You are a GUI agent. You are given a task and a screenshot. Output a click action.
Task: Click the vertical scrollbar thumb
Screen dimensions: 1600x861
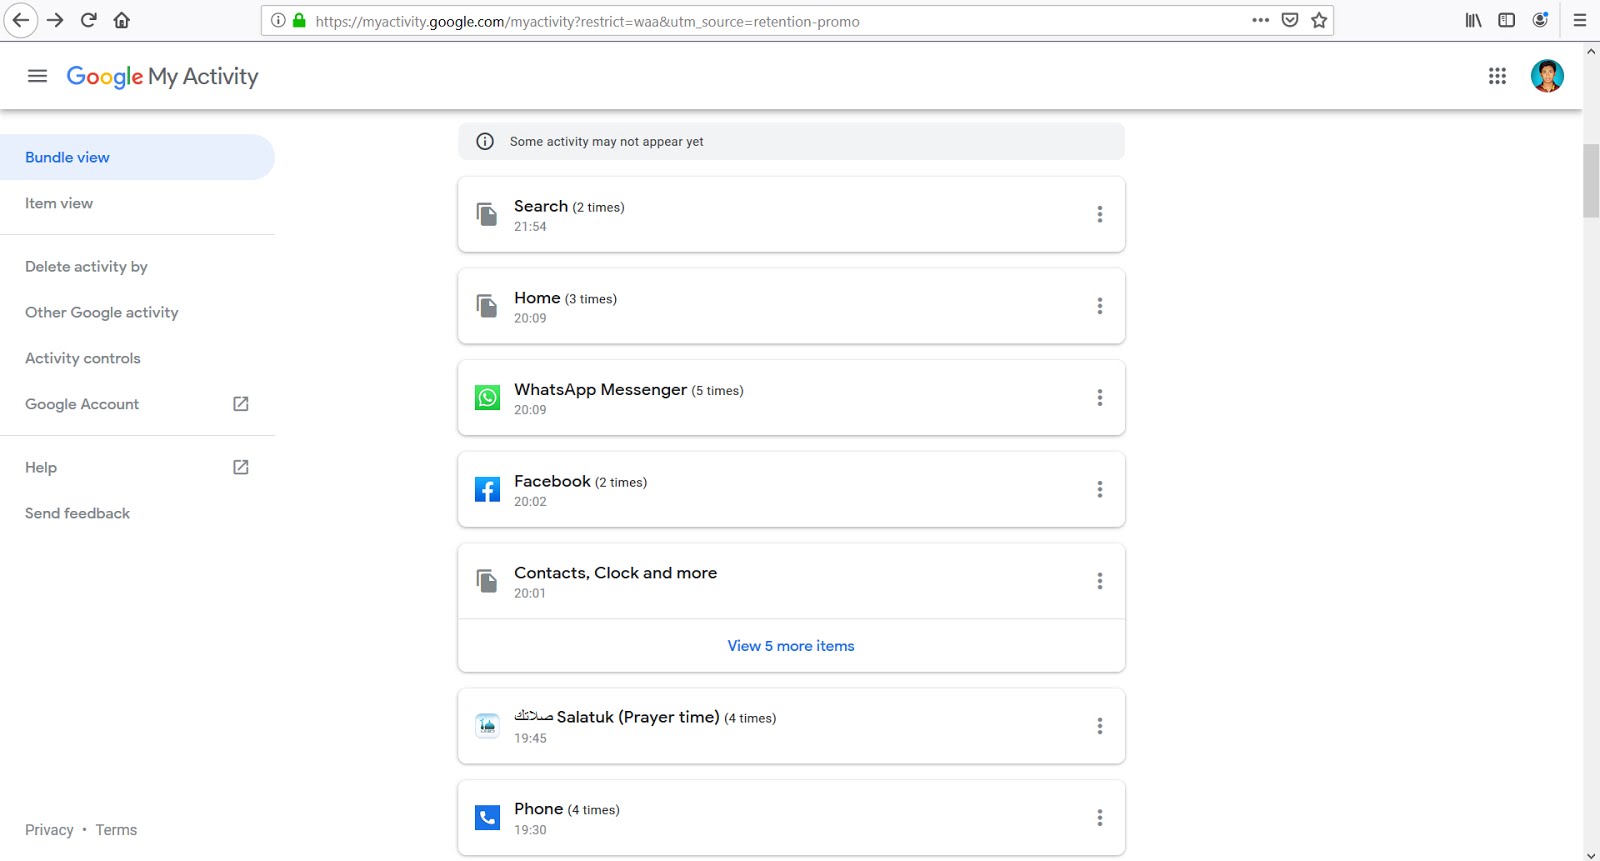pyautogui.click(x=1591, y=181)
